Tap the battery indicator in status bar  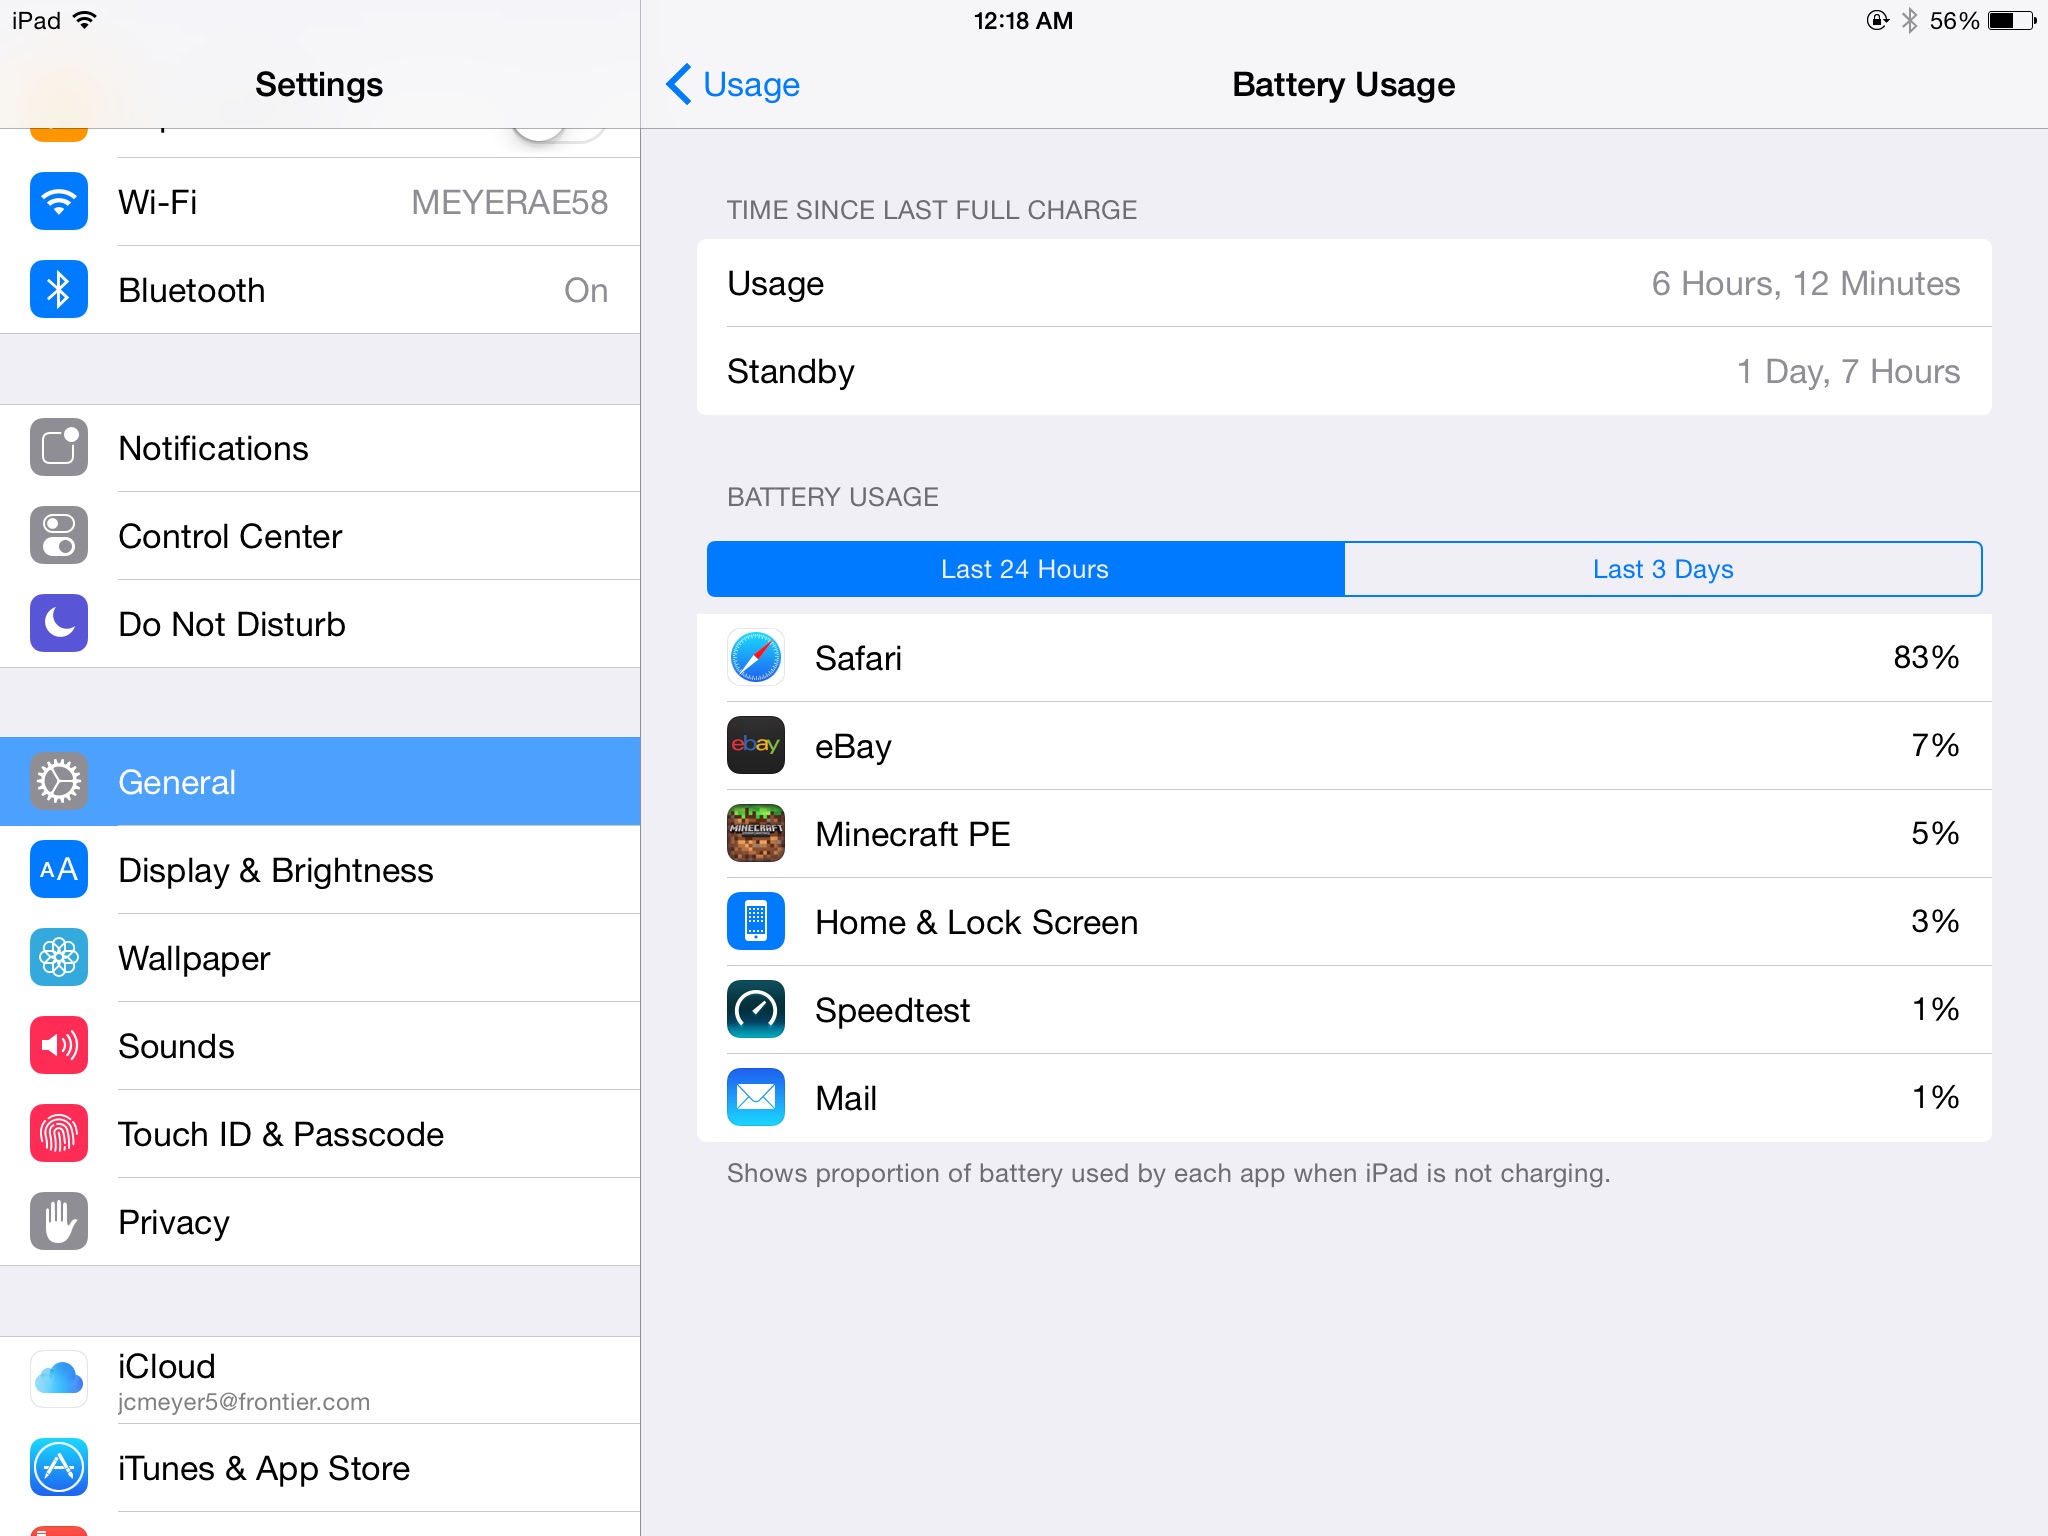coord(2012,21)
